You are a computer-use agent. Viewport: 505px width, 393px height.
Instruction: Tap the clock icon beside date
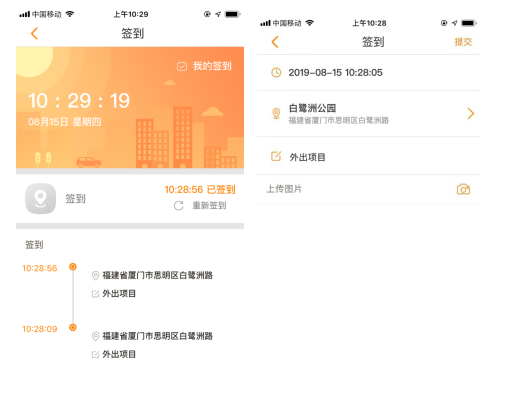tap(276, 73)
